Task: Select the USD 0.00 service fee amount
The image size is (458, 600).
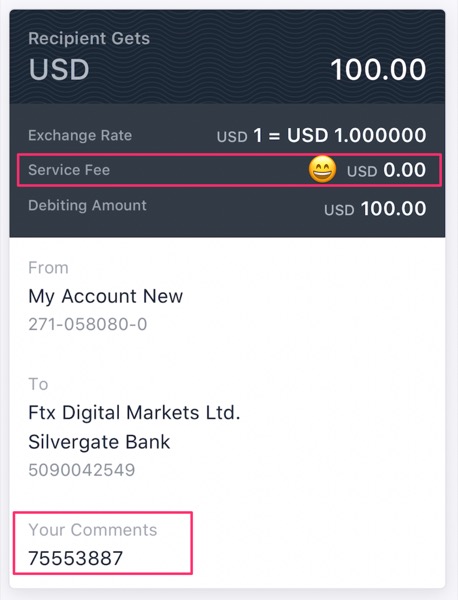Action: 386,170
